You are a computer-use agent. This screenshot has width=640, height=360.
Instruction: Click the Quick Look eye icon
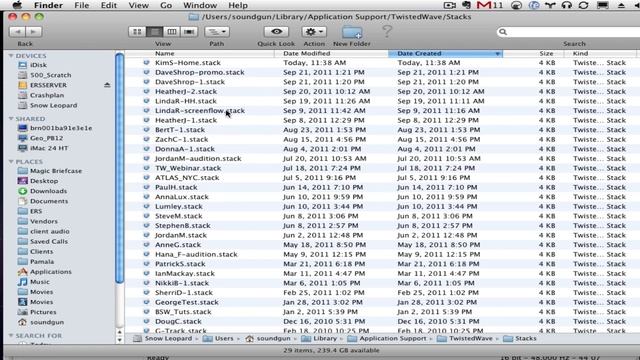tap(276, 31)
